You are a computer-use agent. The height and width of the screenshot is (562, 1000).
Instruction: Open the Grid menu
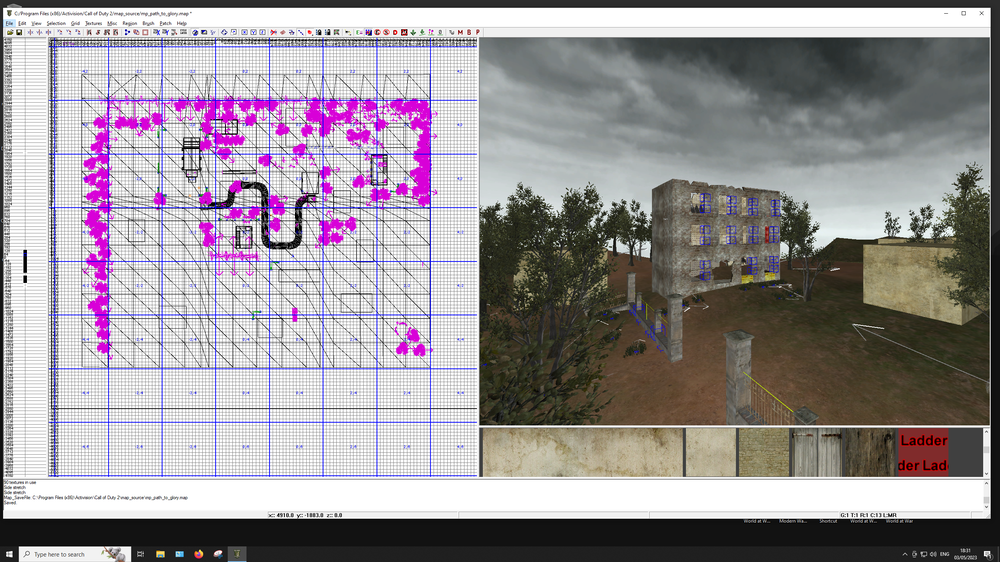tap(75, 23)
